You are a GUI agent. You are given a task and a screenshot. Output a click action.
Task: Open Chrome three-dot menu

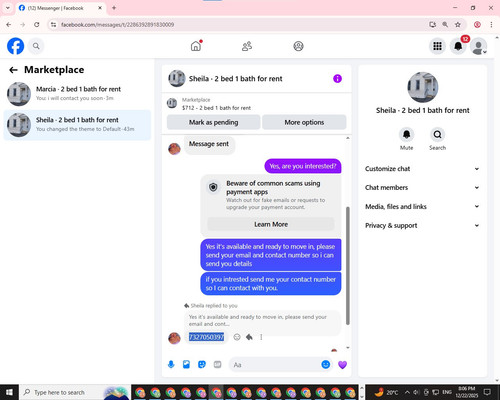pos(491,24)
